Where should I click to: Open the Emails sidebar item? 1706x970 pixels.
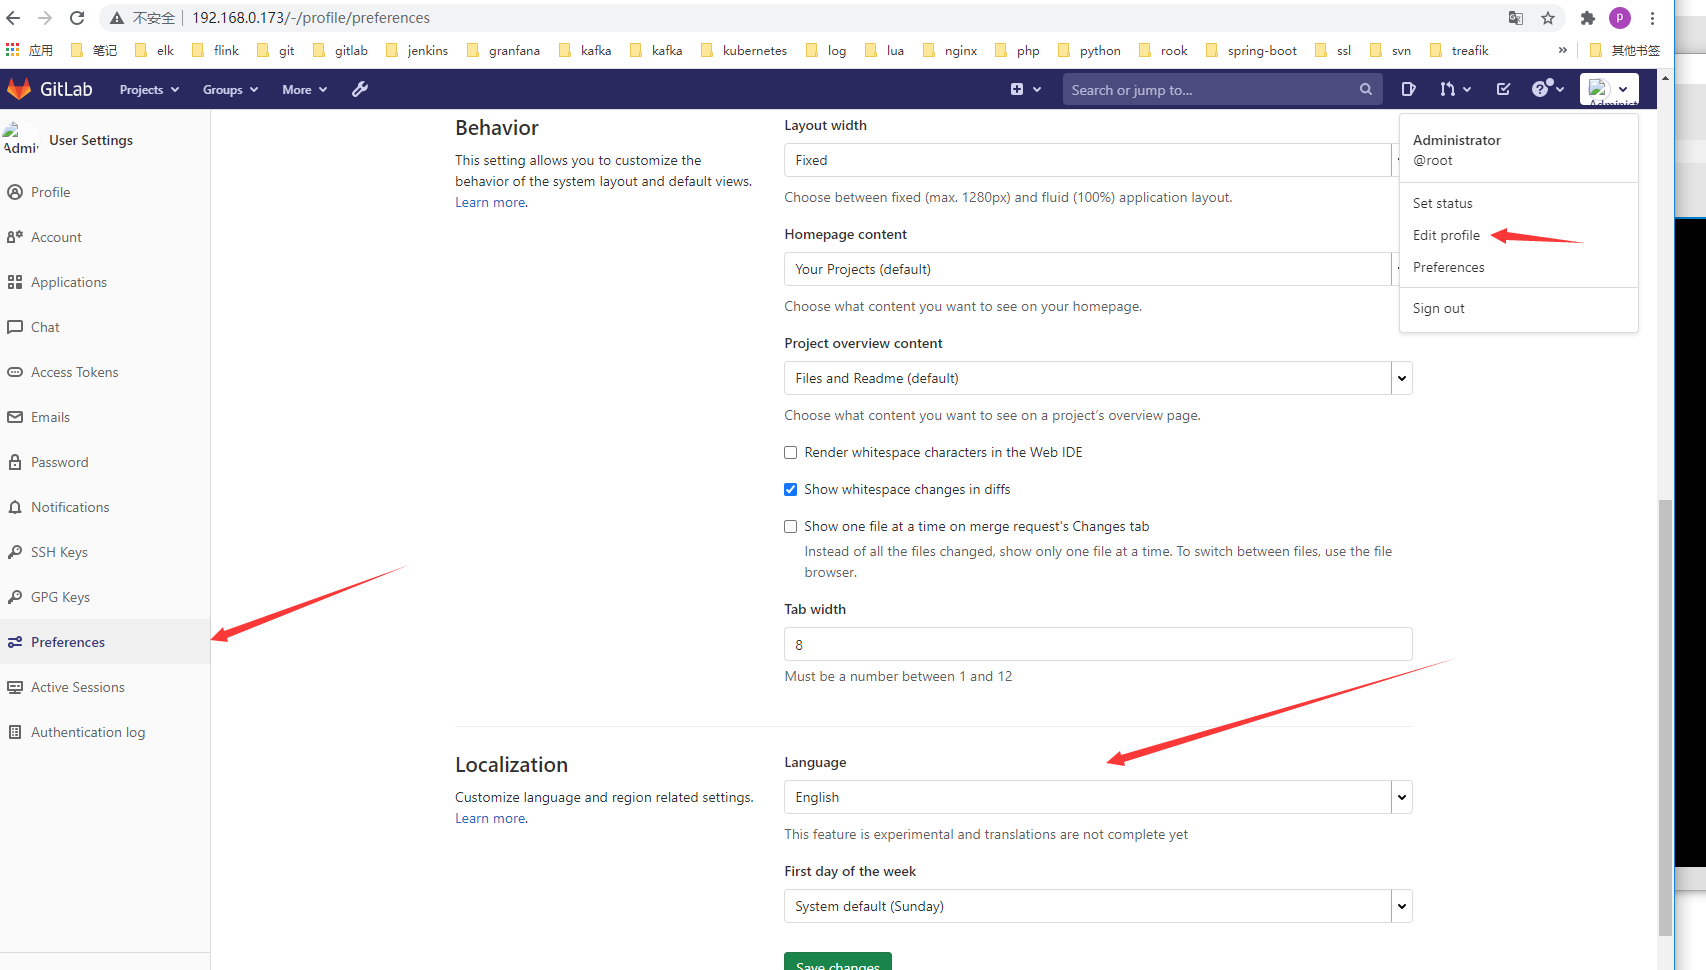(x=105, y=417)
